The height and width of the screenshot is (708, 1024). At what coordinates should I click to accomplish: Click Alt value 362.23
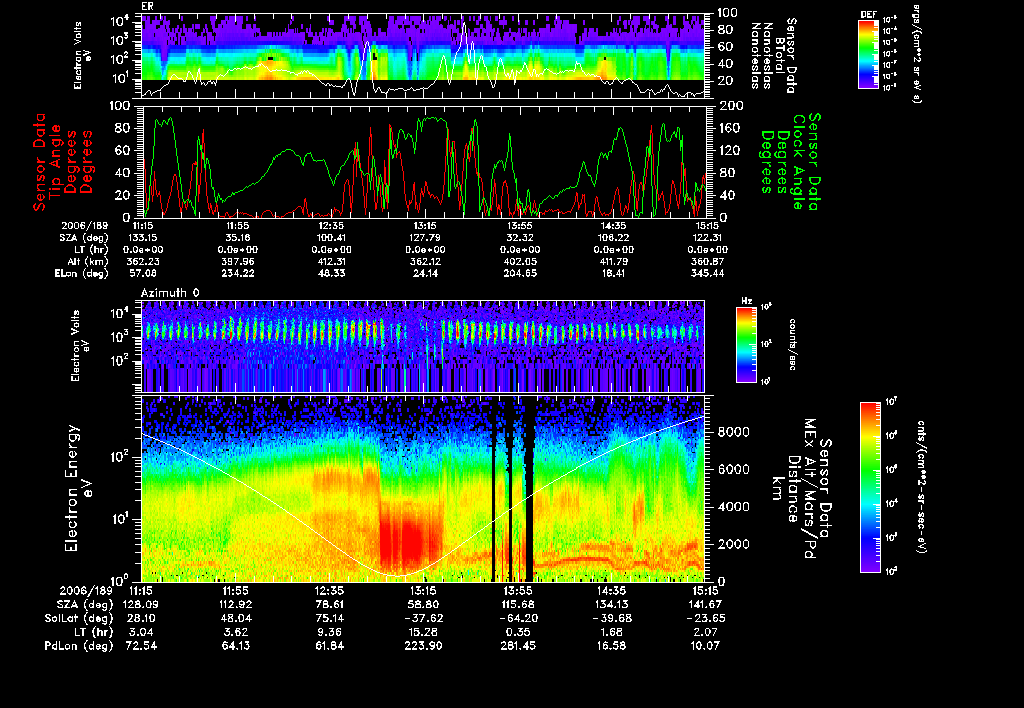click(x=144, y=262)
